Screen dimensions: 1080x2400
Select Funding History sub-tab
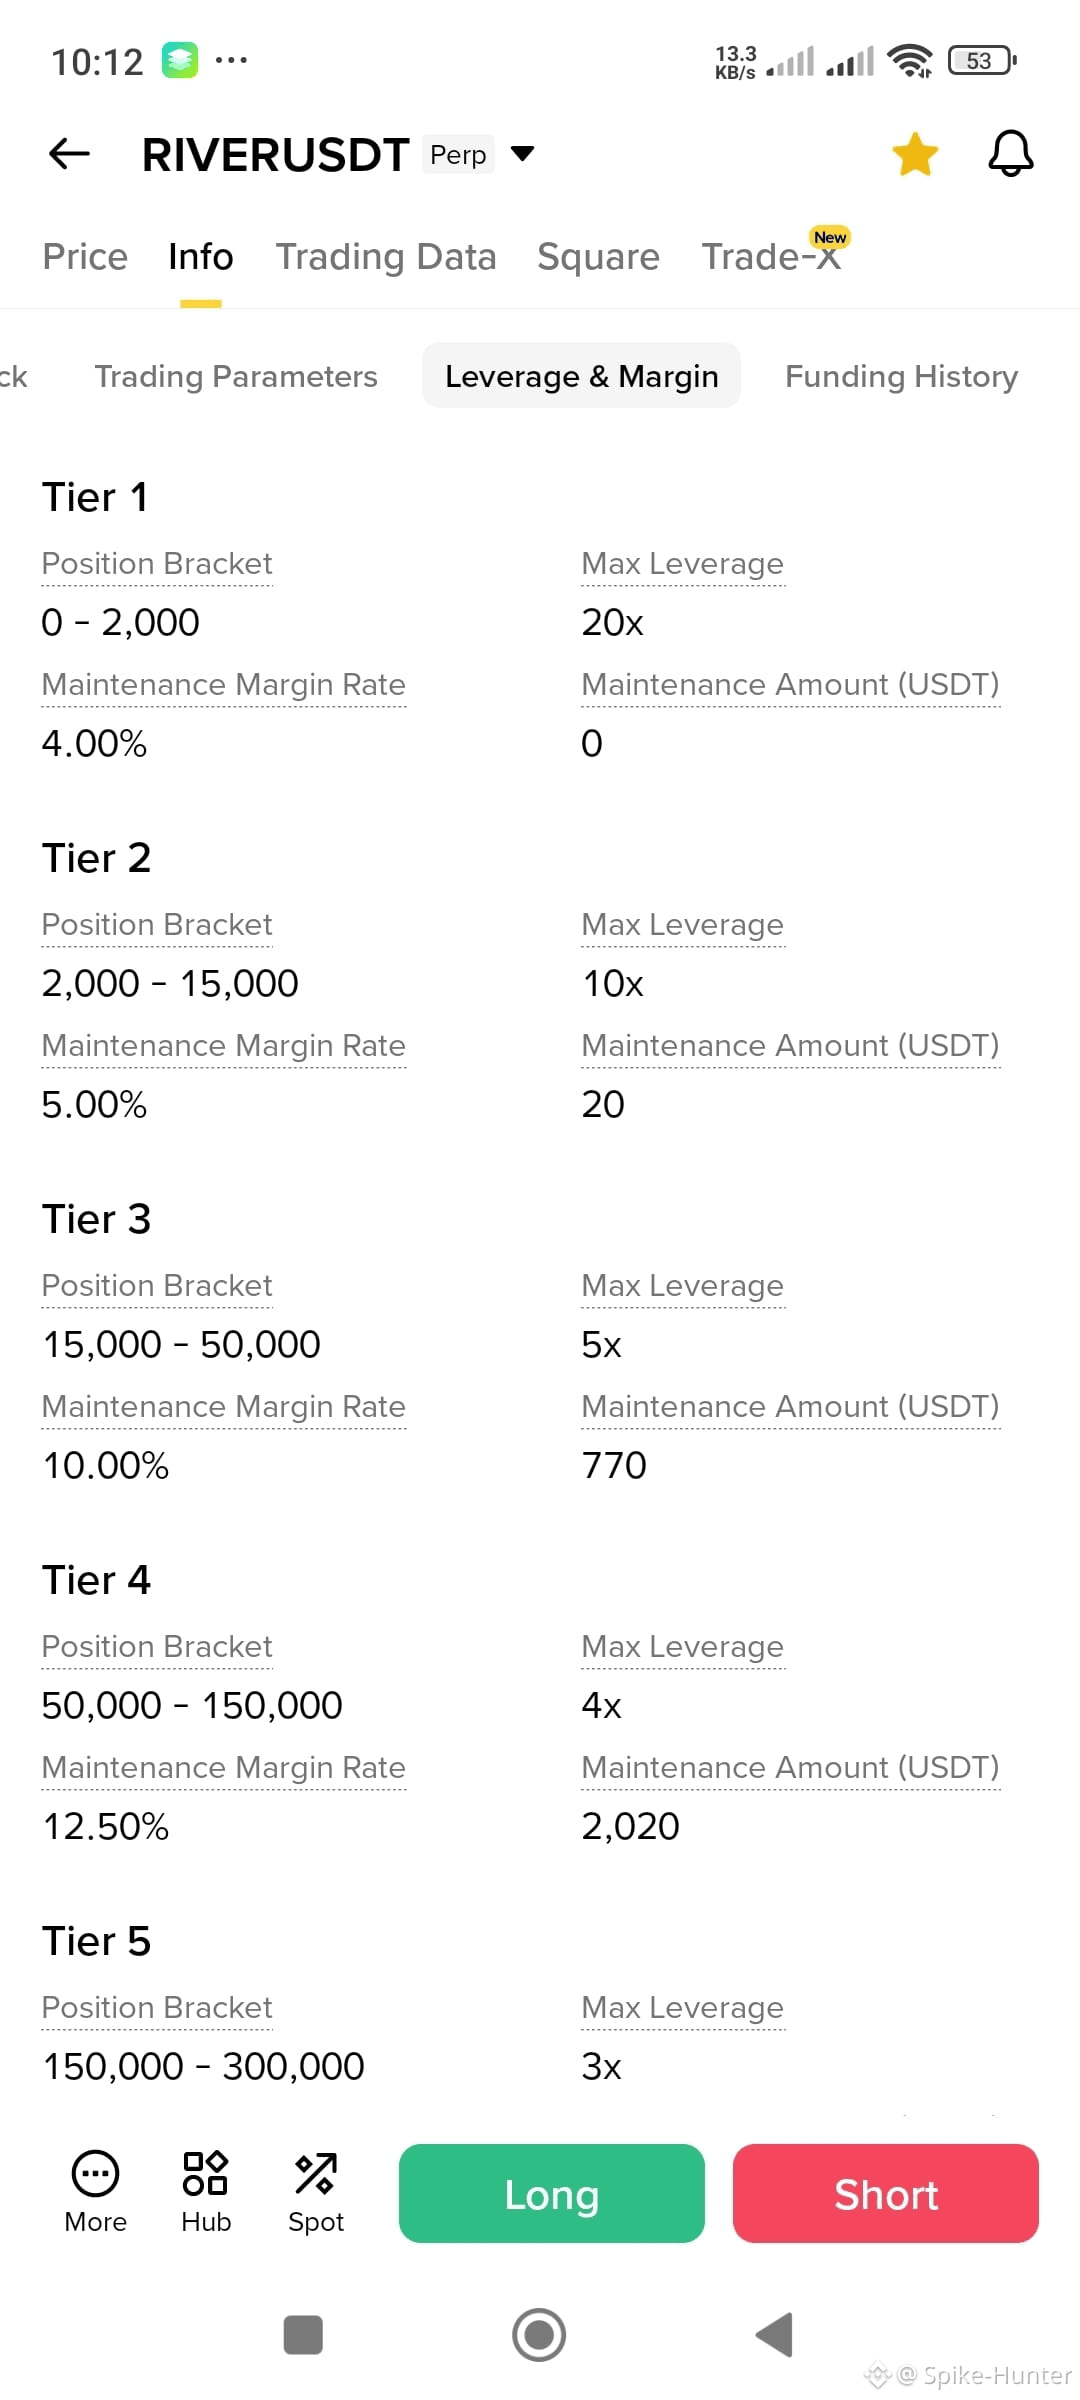coord(901,376)
